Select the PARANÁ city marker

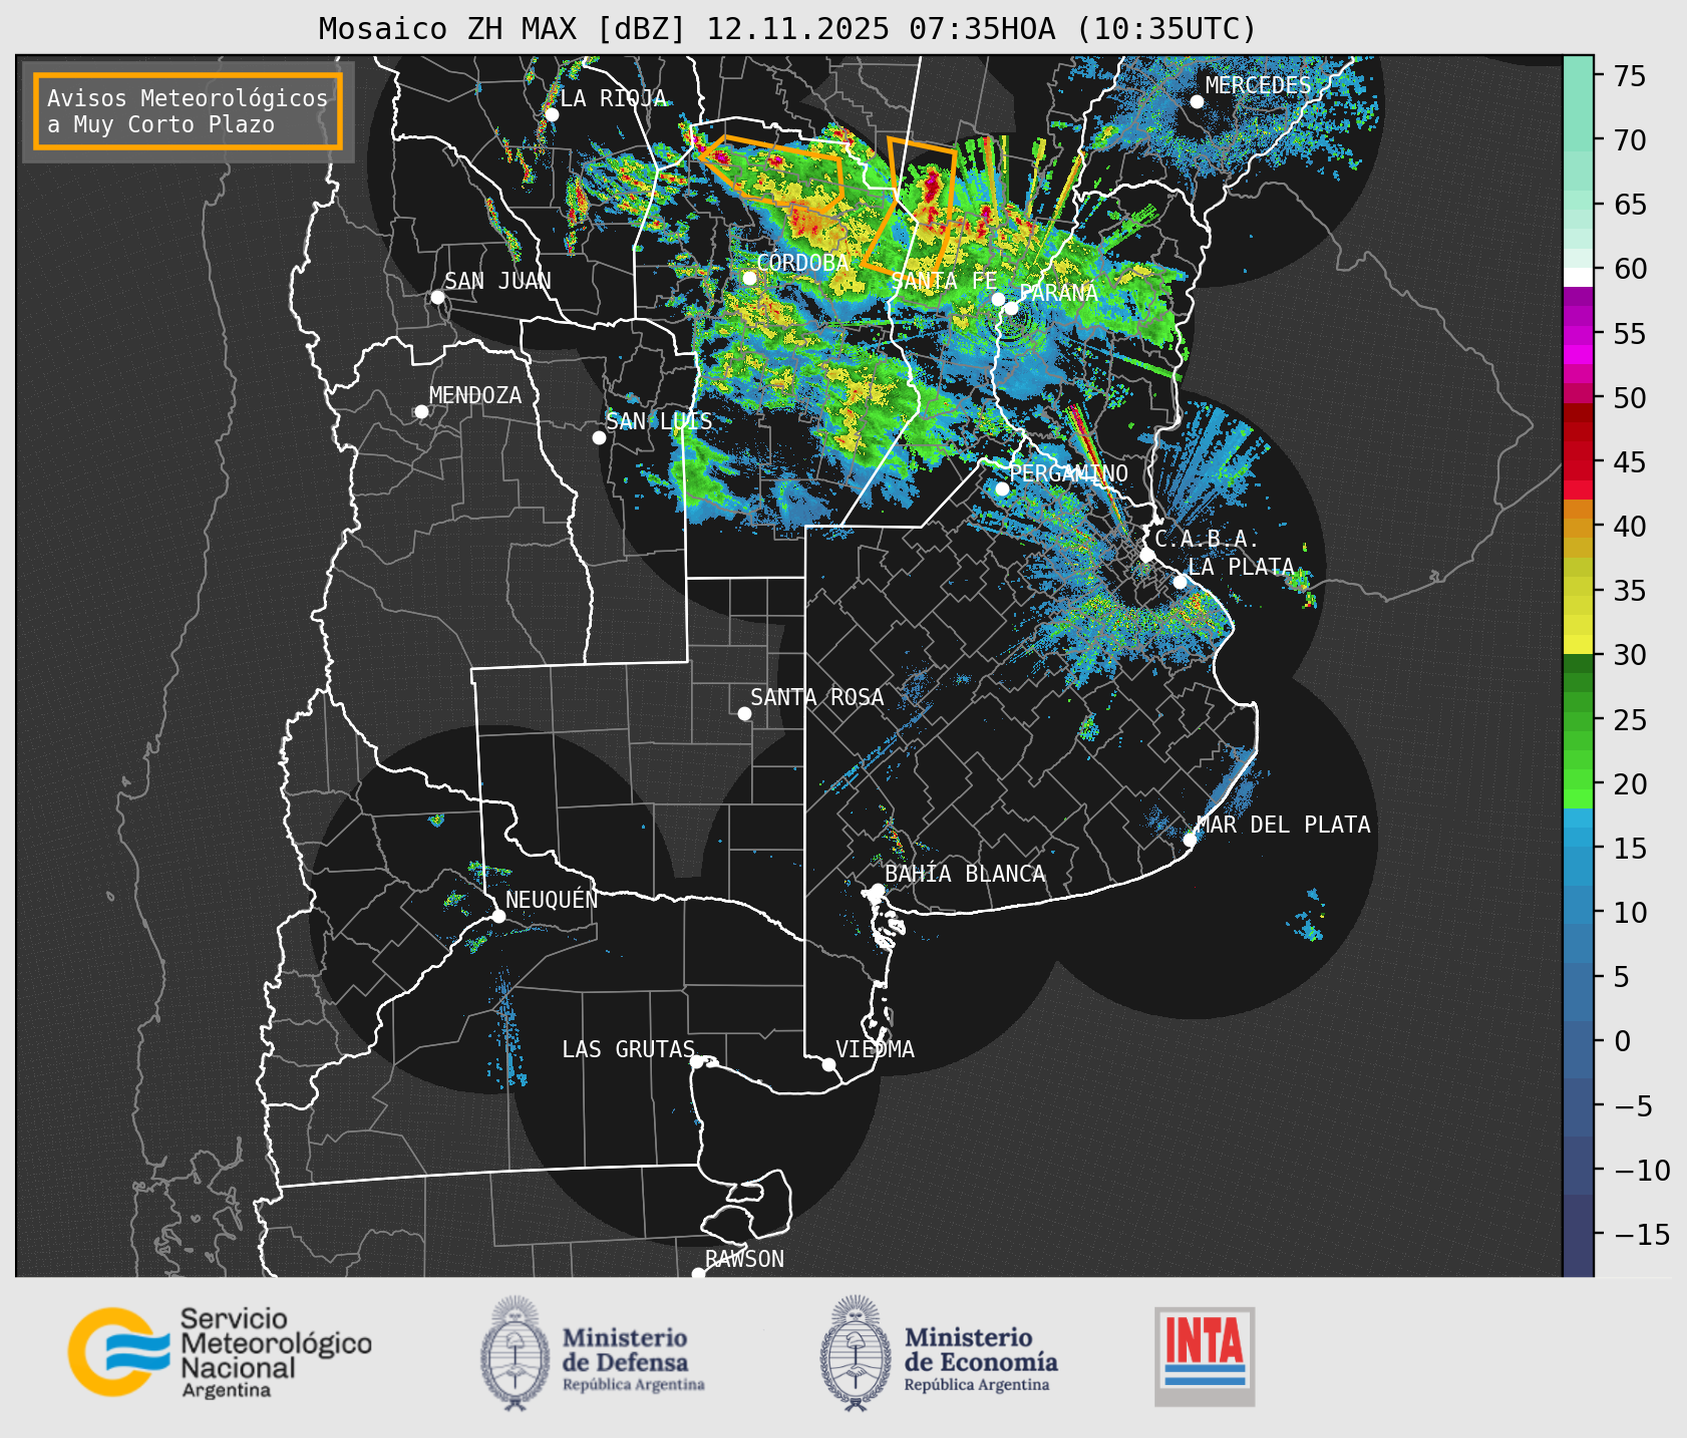tap(1012, 308)
